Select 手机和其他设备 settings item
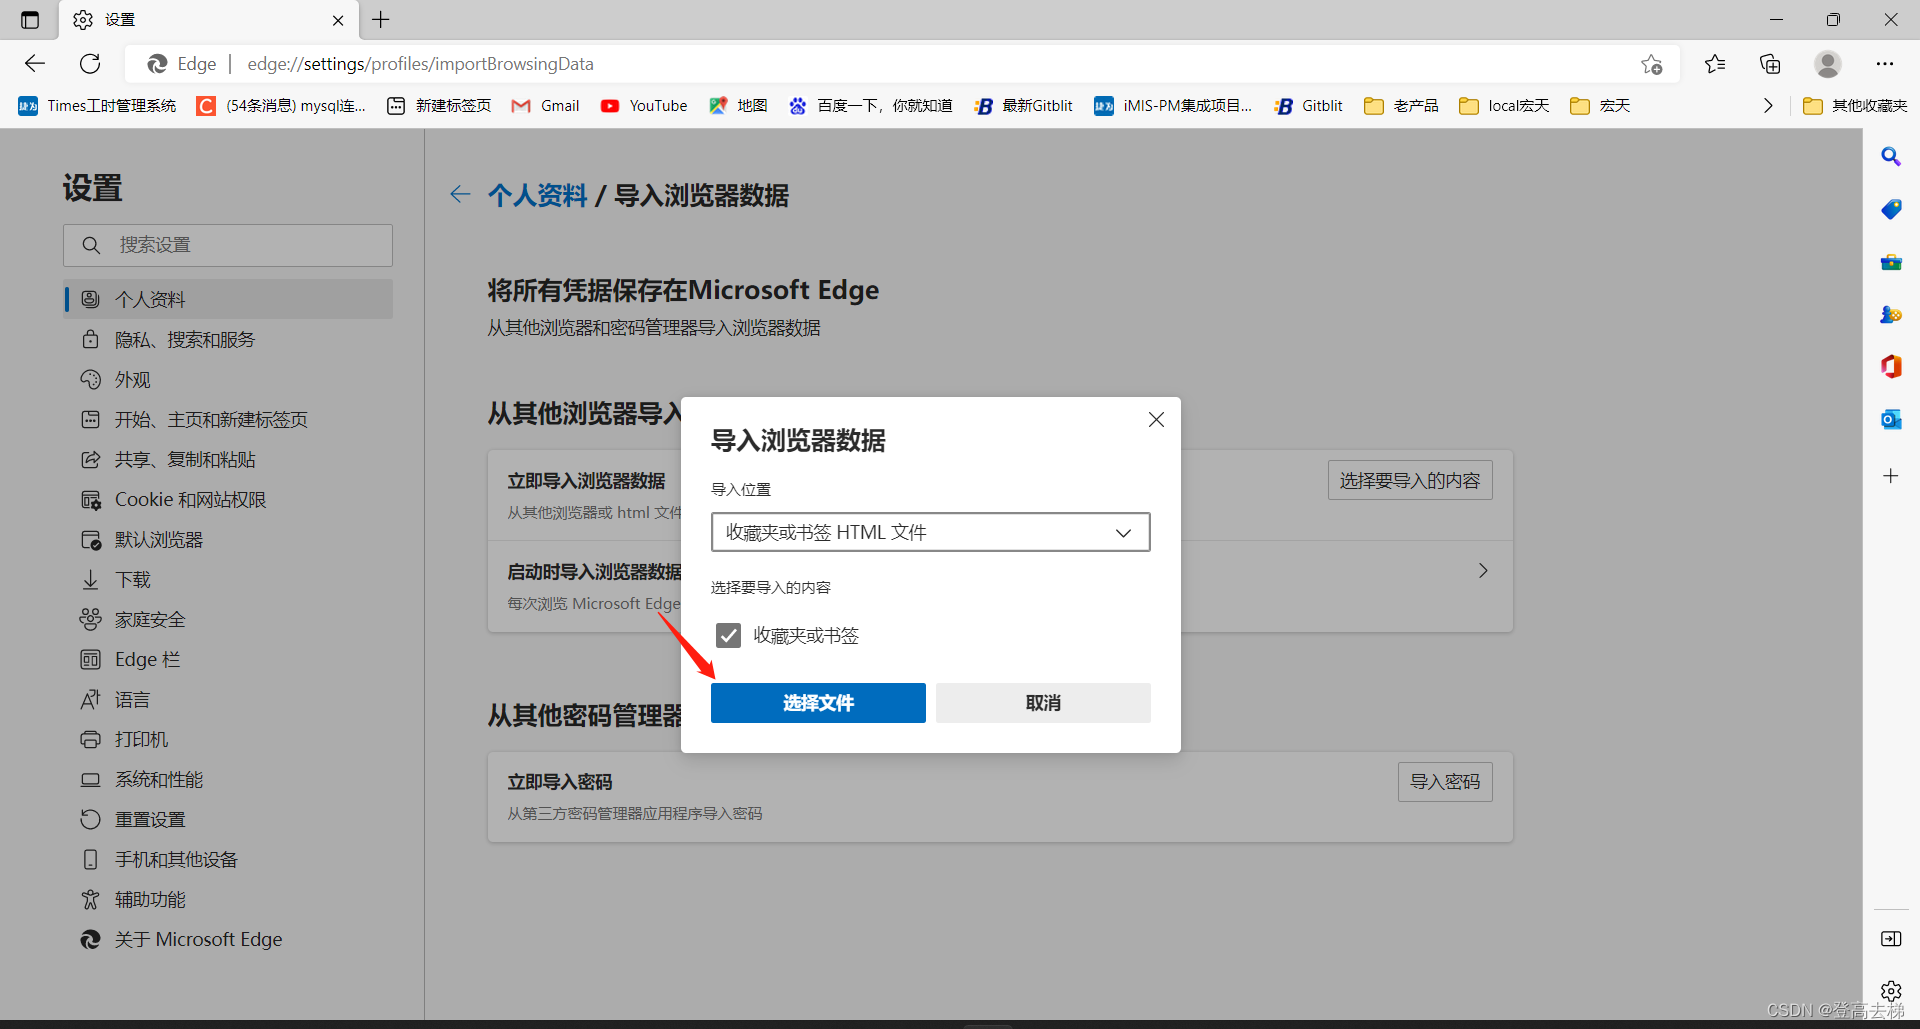 click(x=228, y=860)
